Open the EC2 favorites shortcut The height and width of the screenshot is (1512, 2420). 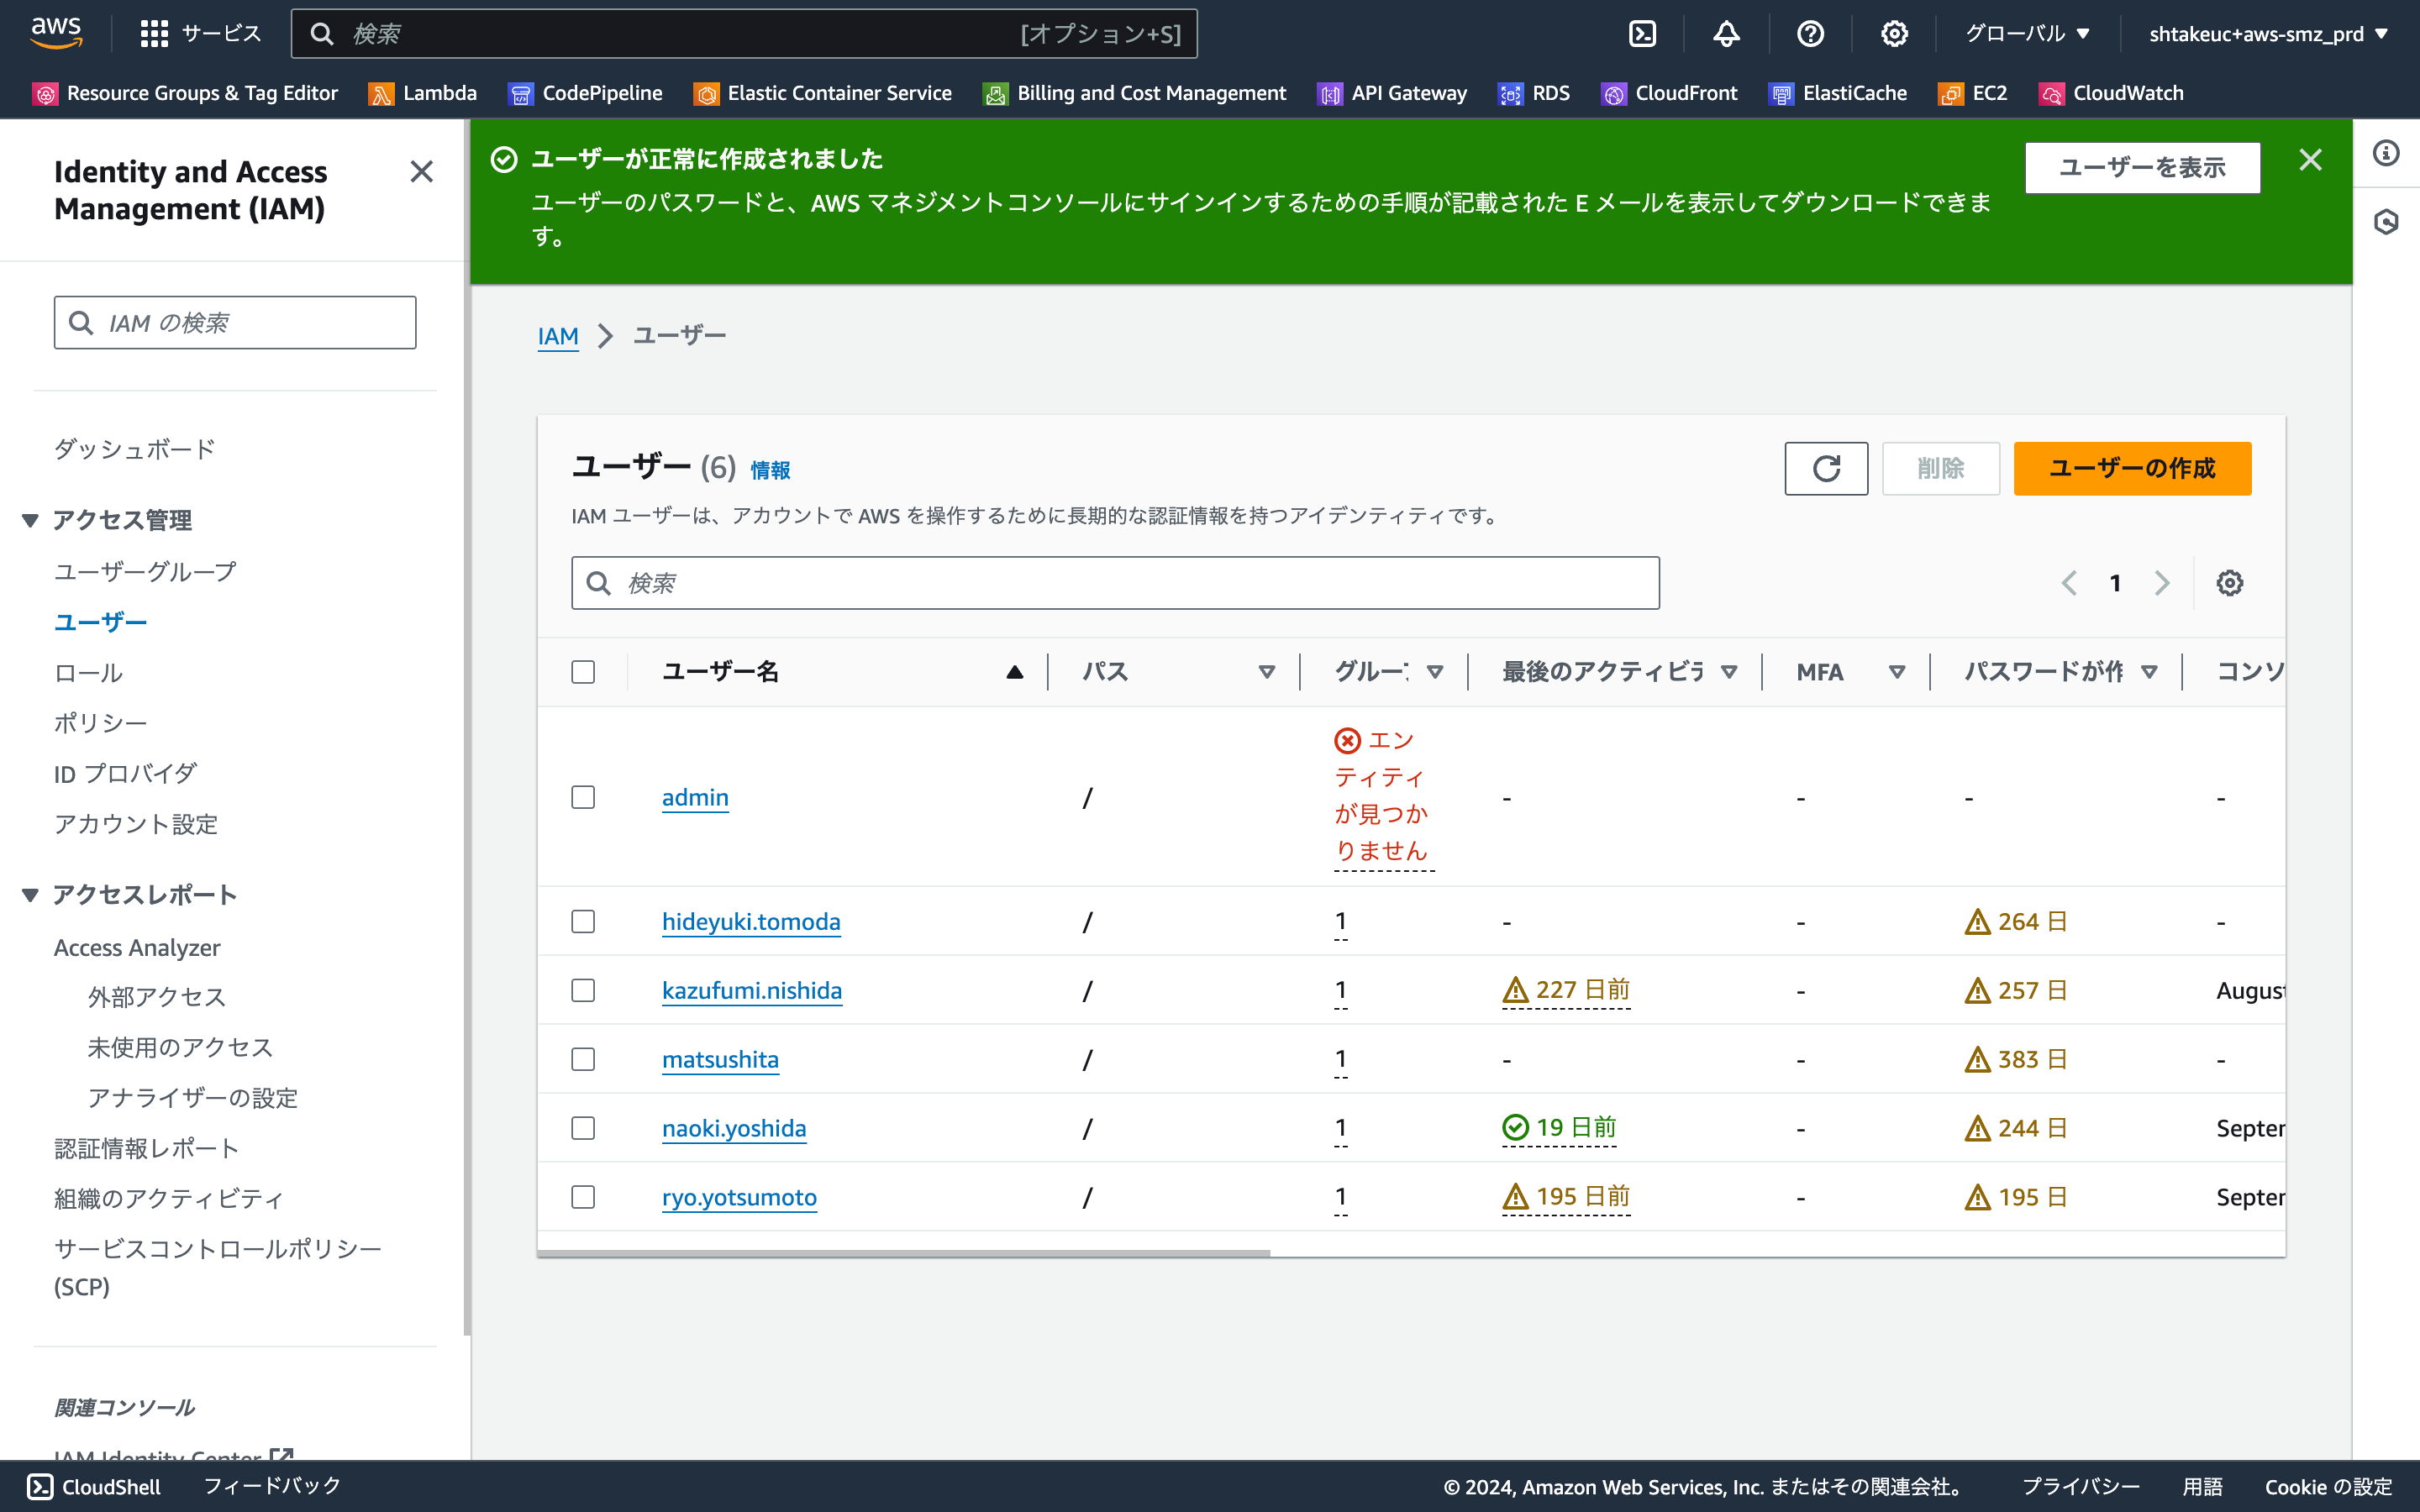pyautogui.click(x=1973, y=93)
